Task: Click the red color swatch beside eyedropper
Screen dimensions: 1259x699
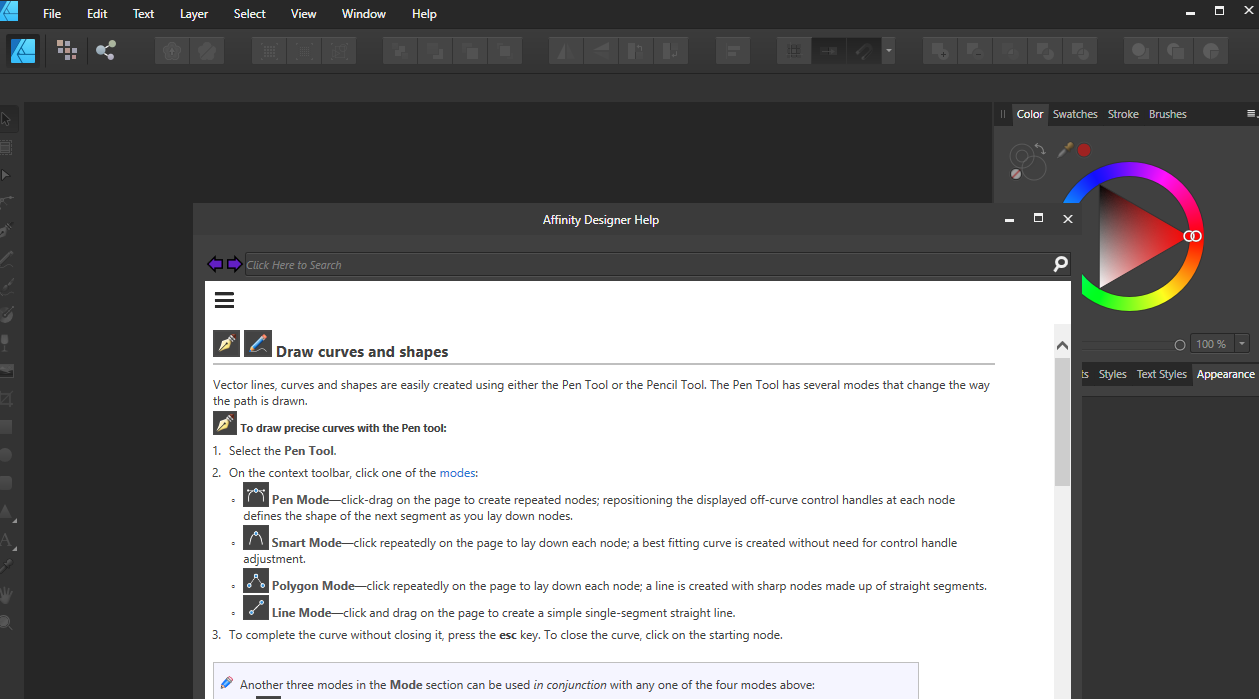Action: click(1084, 150)
